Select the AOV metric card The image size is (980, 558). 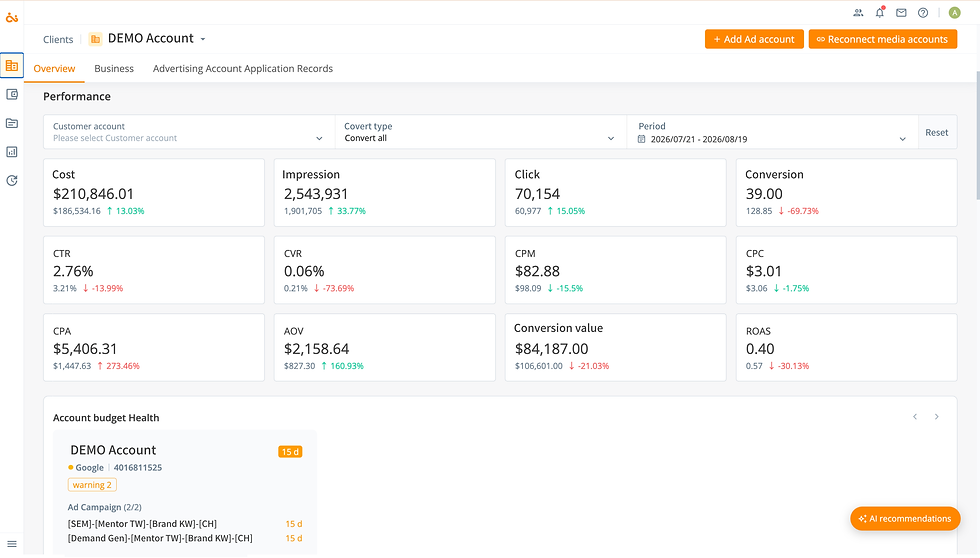point(384,347)
